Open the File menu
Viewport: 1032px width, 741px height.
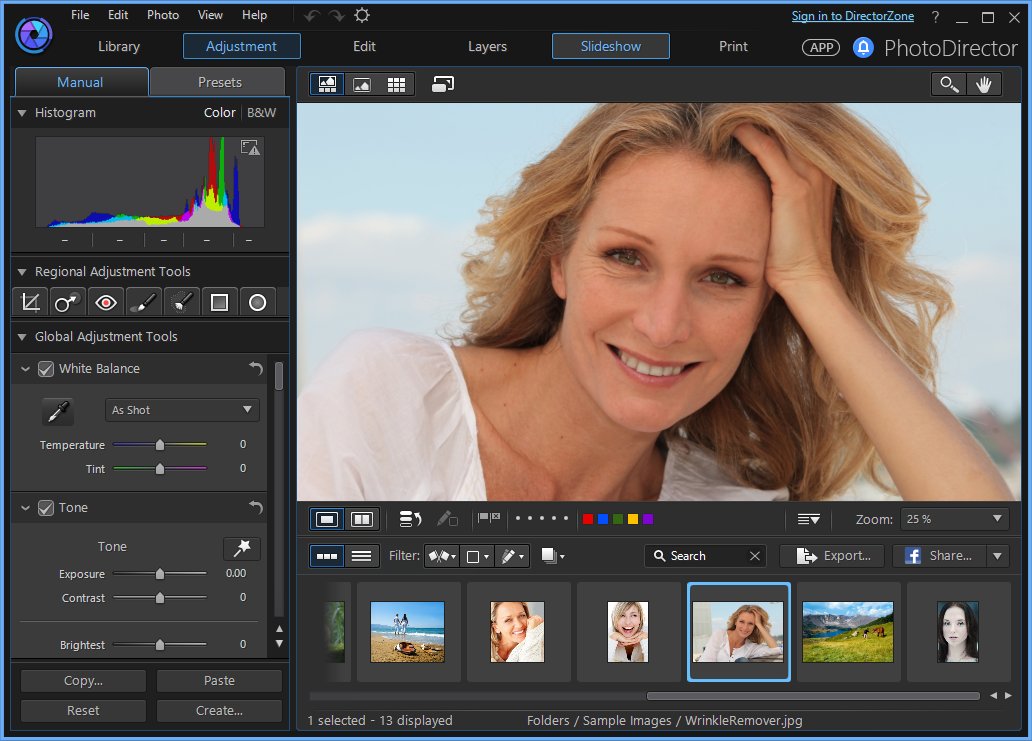[x=80, y=14]
